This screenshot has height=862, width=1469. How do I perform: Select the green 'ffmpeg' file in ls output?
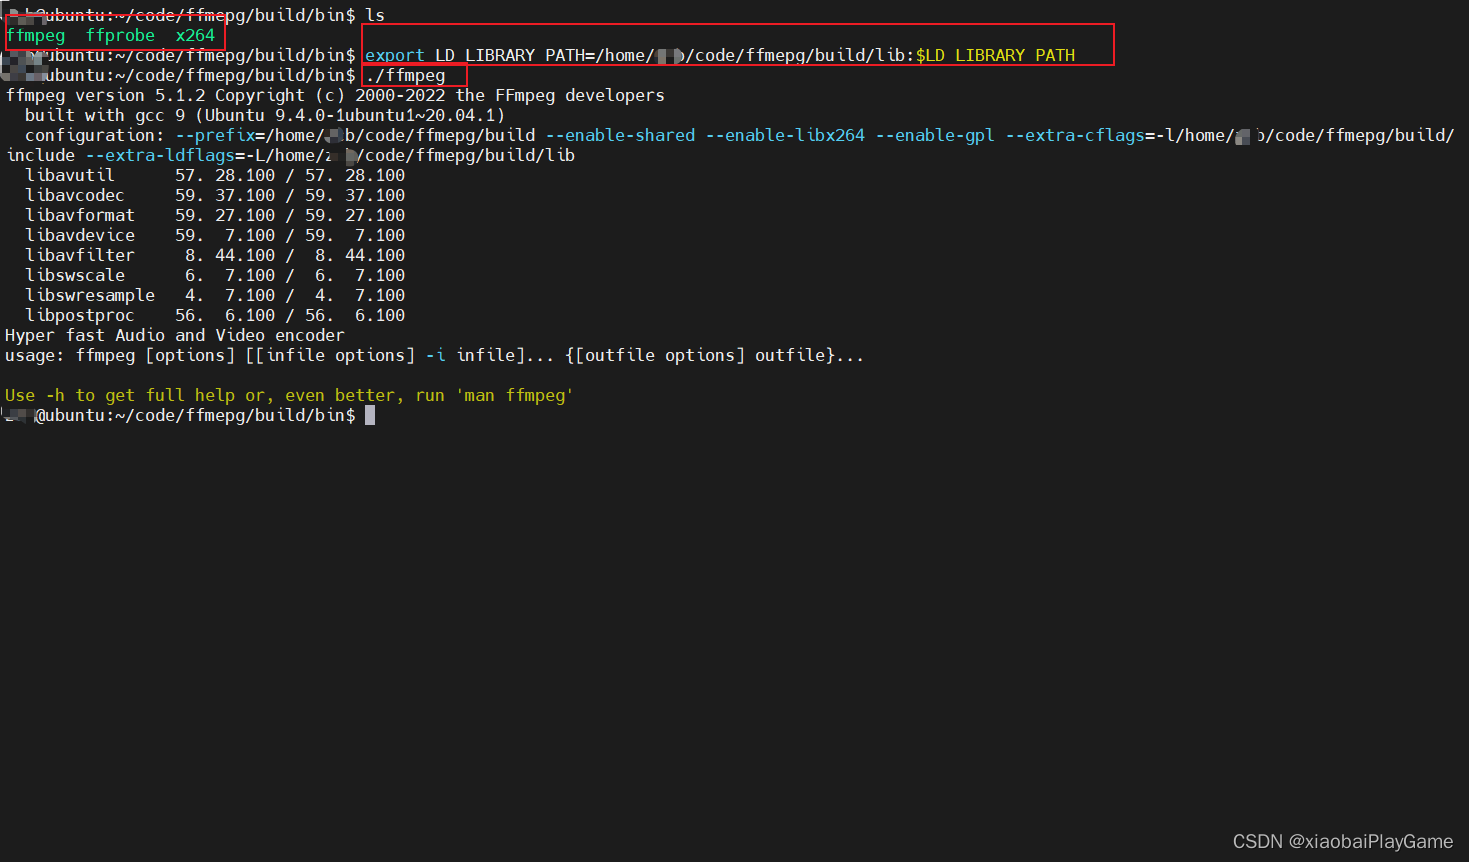click(36, 36)
